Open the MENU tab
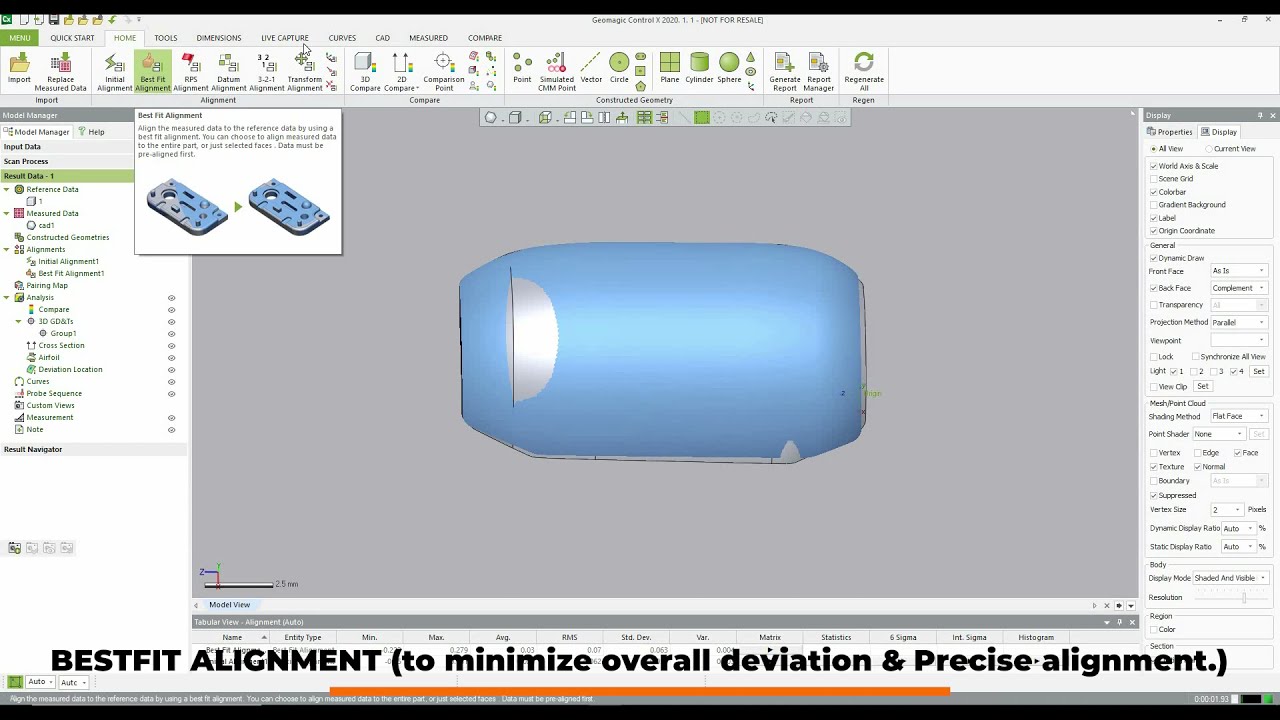This screenshot has height=720, width=1280. tap(20, 38)
